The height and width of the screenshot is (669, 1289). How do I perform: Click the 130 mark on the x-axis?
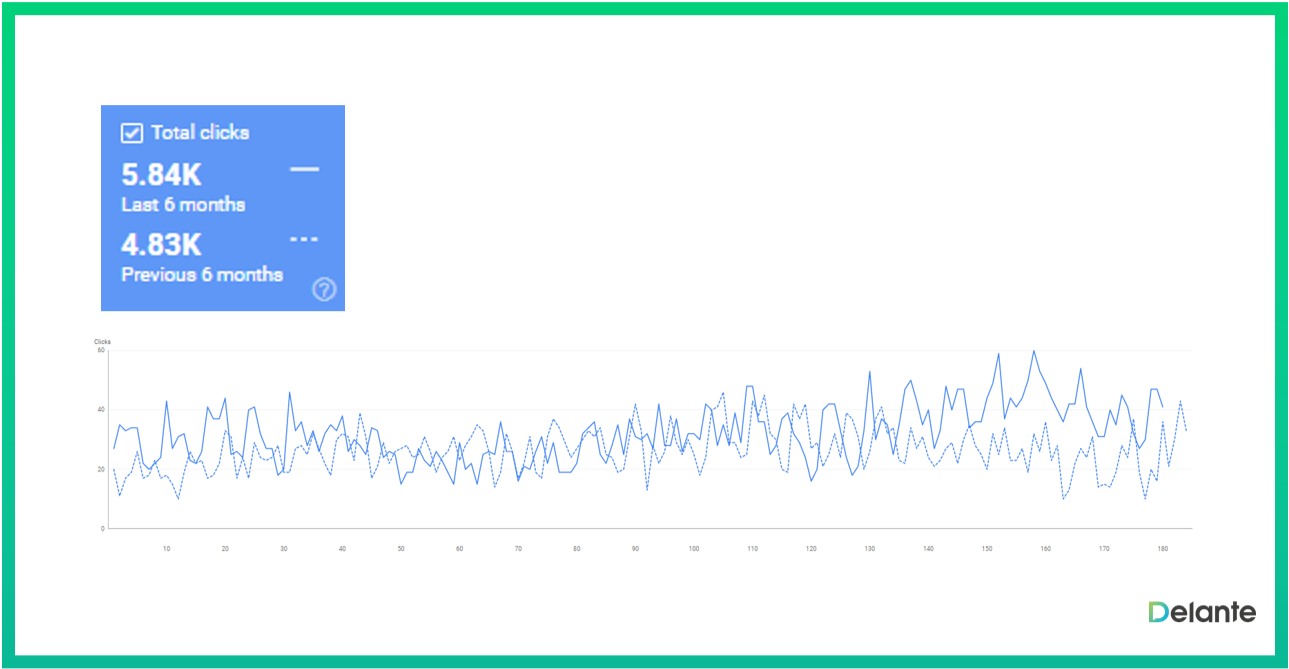(x=870, y=548)
